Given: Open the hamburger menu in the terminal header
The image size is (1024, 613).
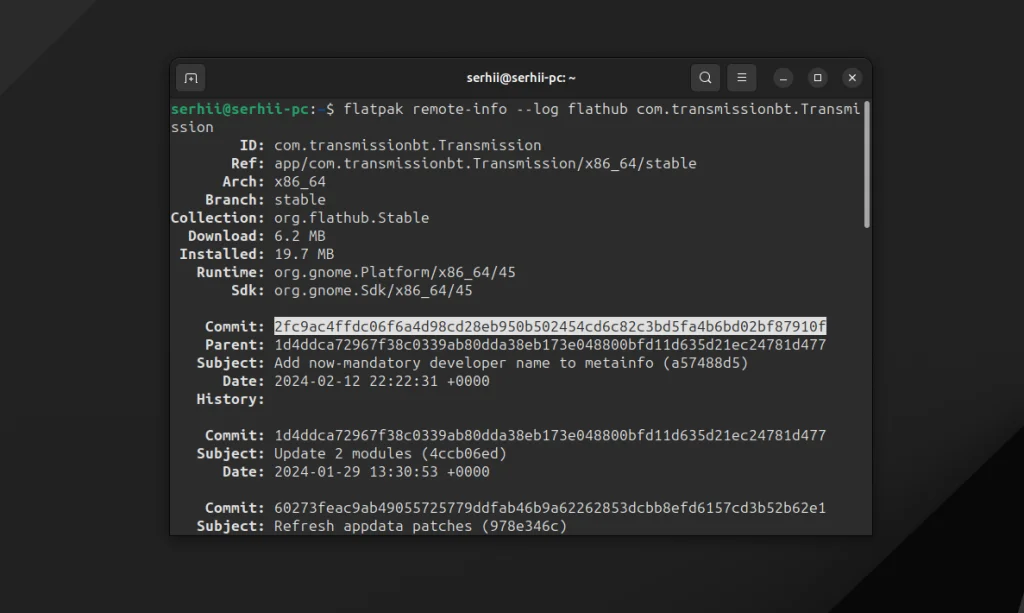Looking at the screenshot, I should pyautogui.click(x=741, y=77).
